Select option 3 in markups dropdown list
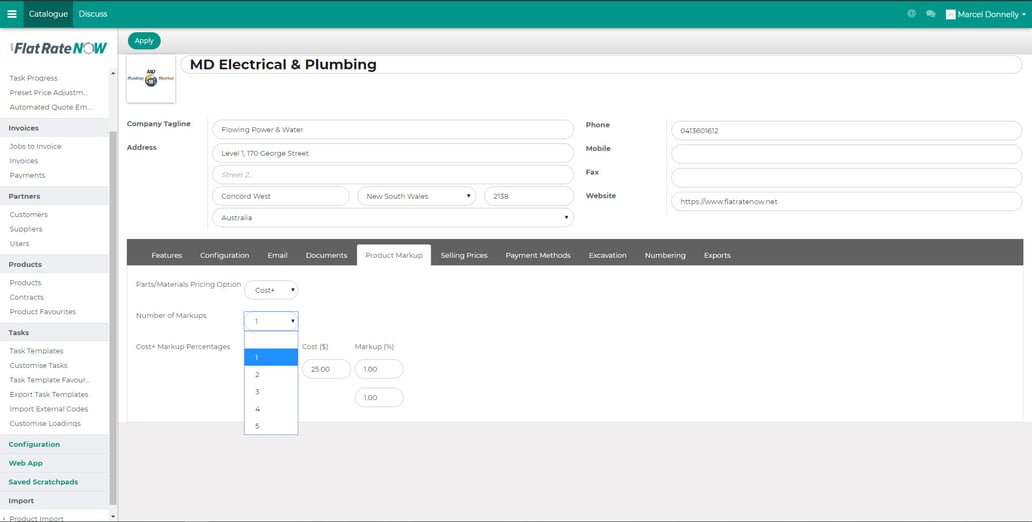 point(270,392)
